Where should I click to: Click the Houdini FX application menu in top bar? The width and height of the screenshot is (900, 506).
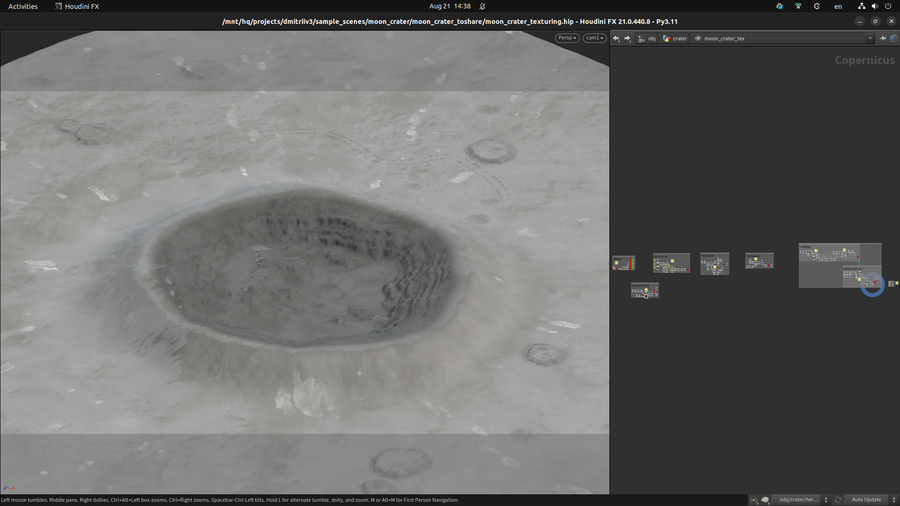click(x=77, y=6)
